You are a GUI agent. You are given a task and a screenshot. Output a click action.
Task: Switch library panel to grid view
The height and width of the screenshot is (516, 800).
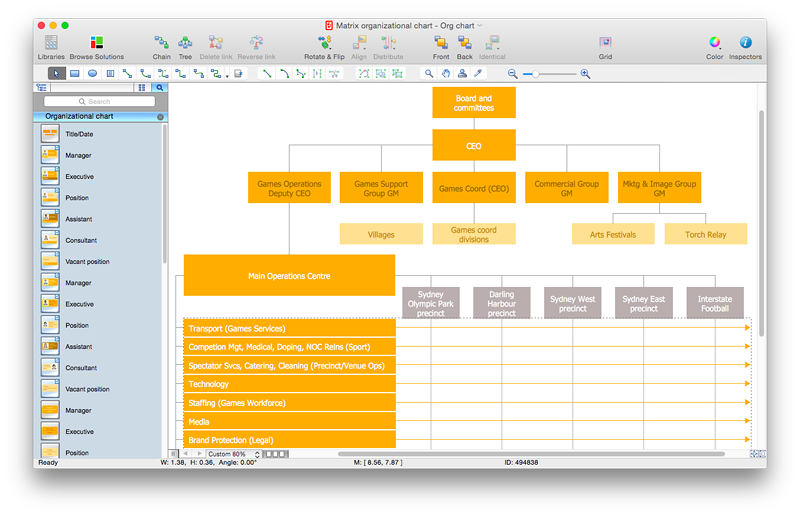click(142, 88)
